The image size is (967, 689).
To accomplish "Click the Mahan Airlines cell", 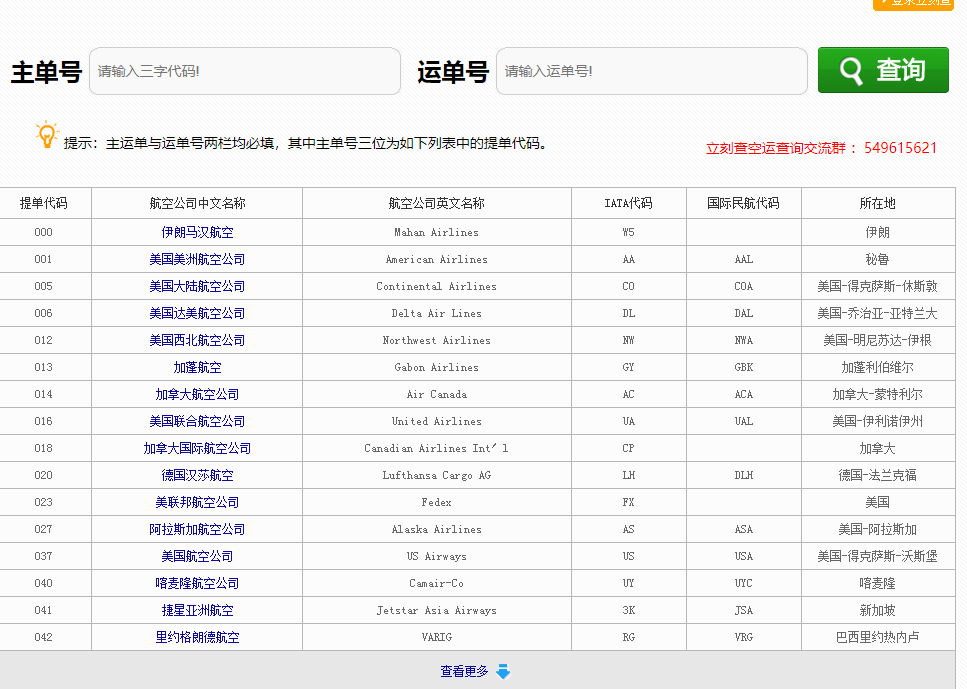I will 437,233.
